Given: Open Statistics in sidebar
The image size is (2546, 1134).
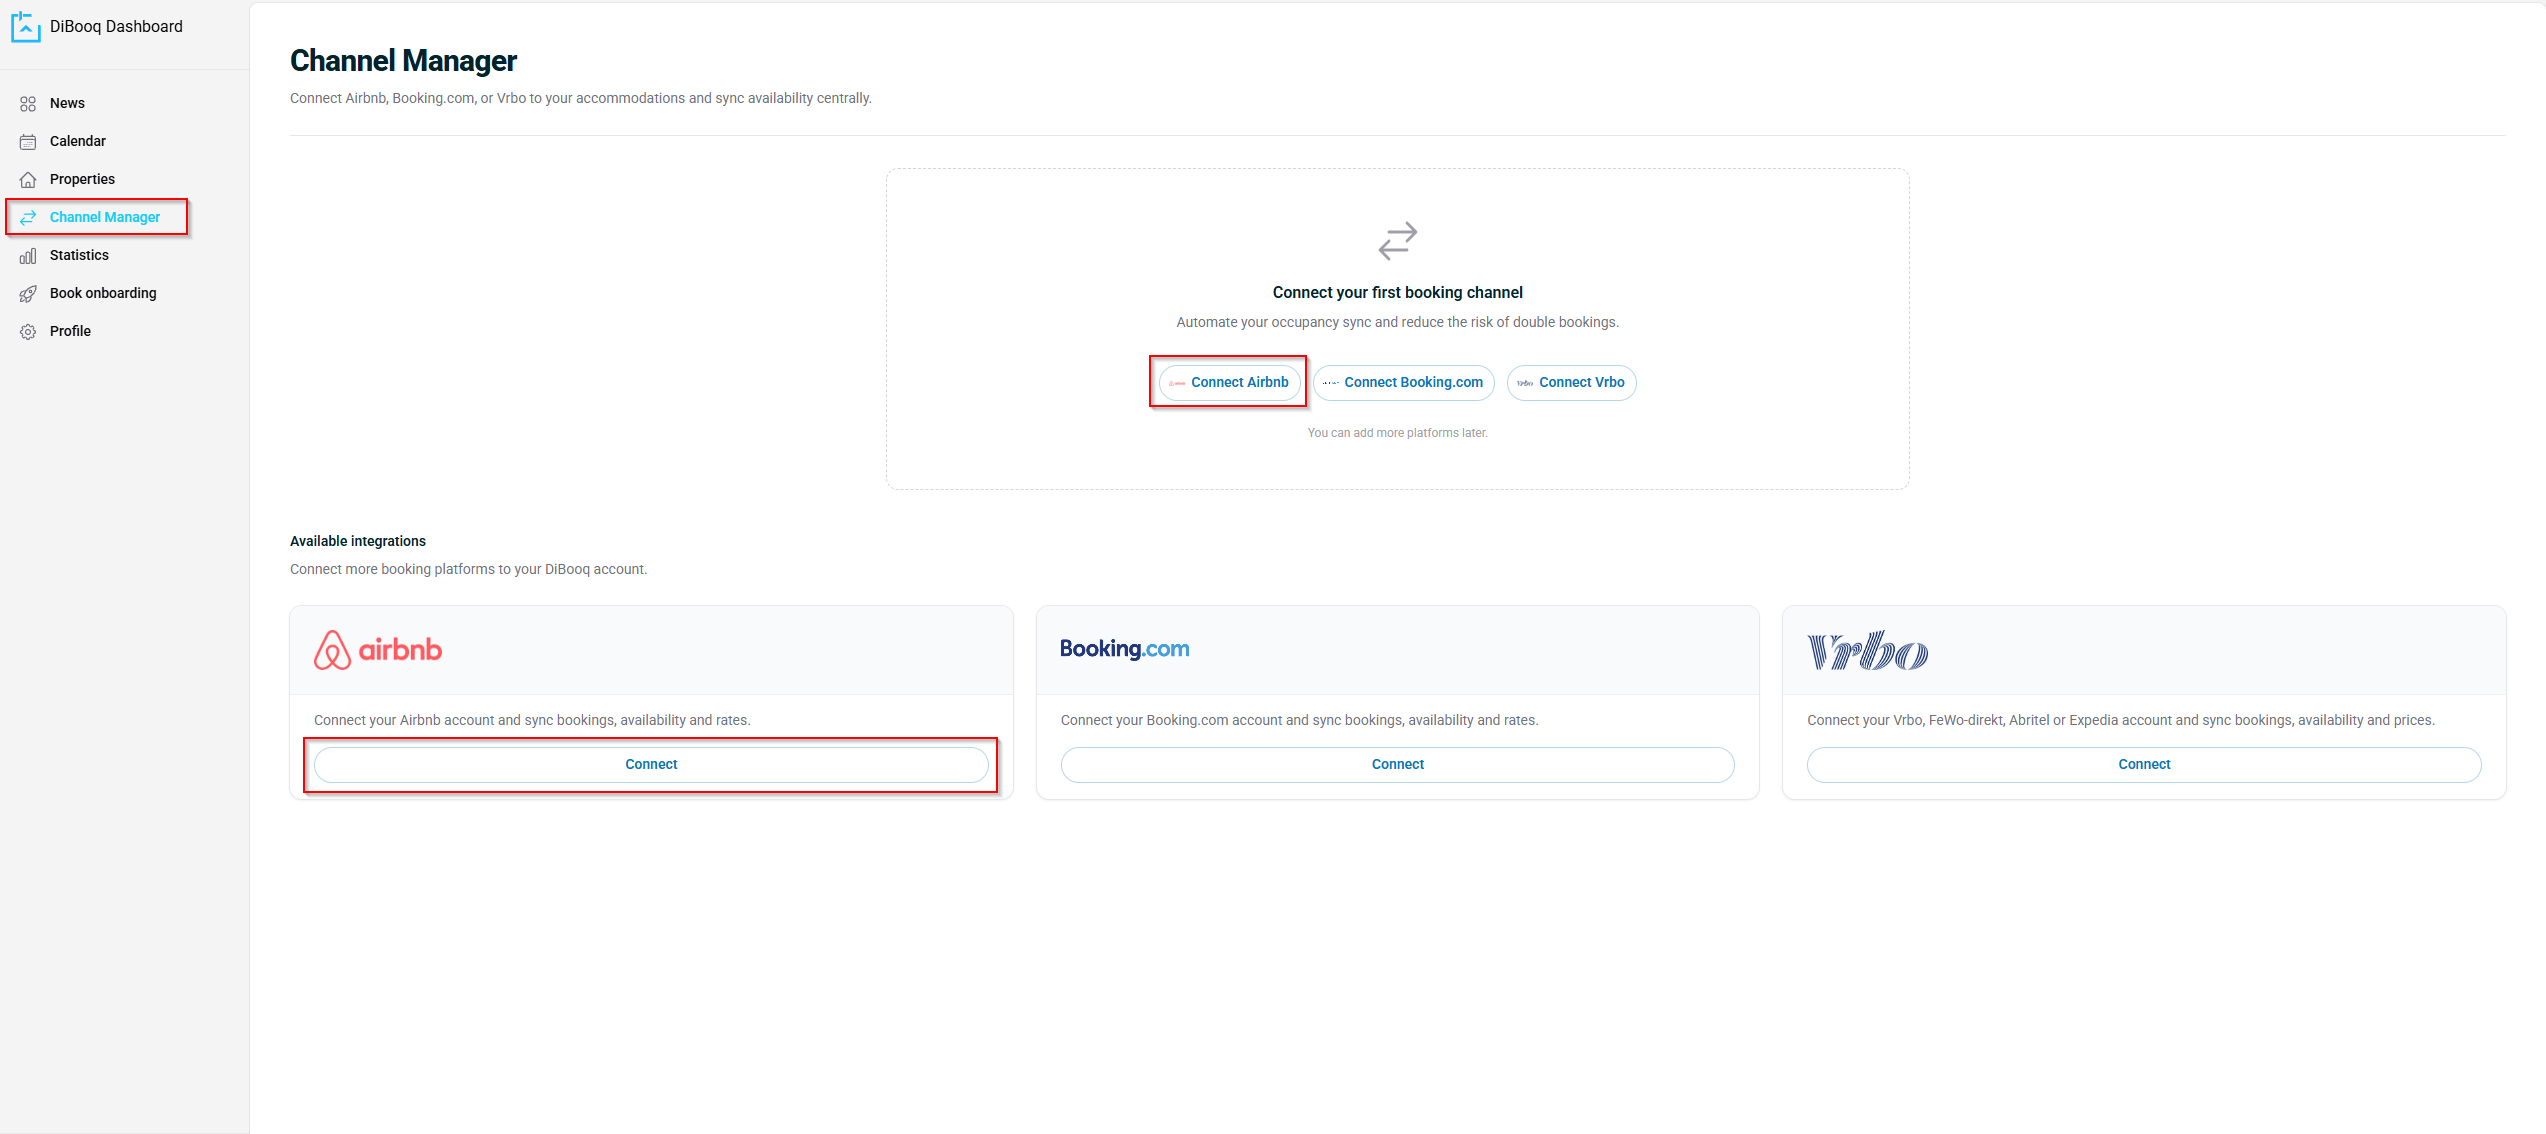Looking at the screenshot, I should point(79,256).
